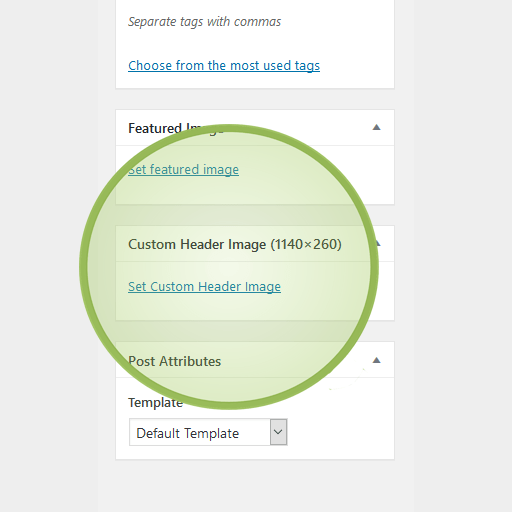Click blank area beside the Template dropdown
The height and width of the screenshot is (512, 512).
click(x=340, y=432)
